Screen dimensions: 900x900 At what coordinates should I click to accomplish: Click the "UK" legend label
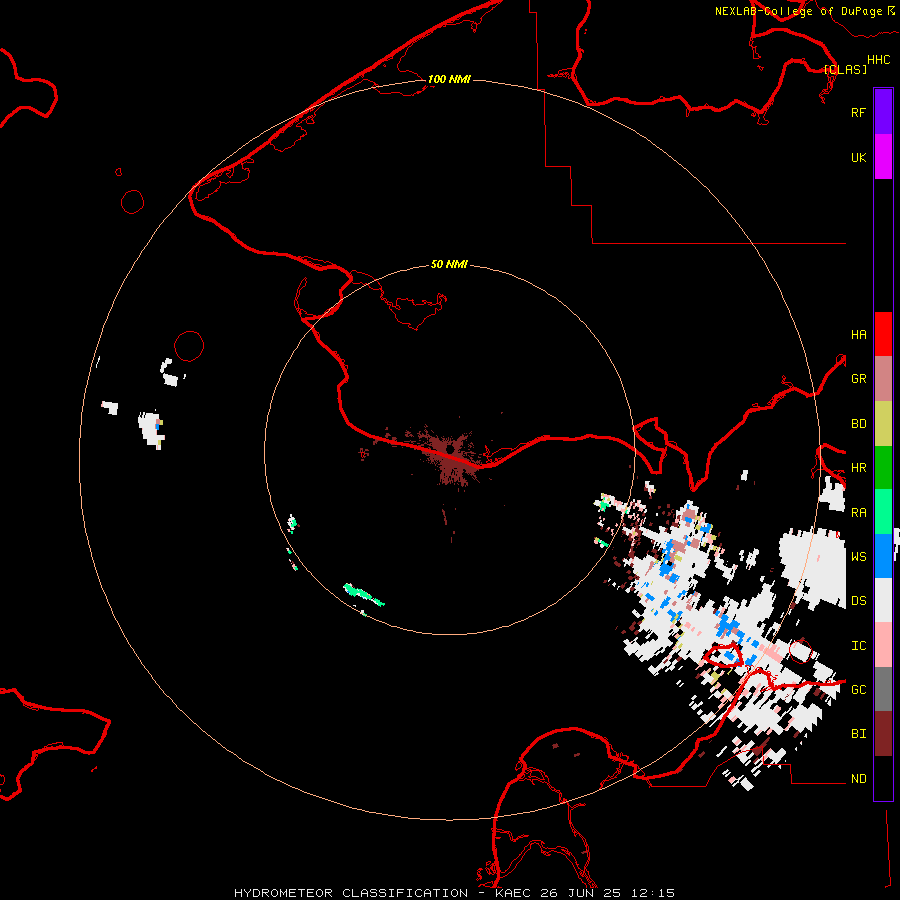coord(858,157)
